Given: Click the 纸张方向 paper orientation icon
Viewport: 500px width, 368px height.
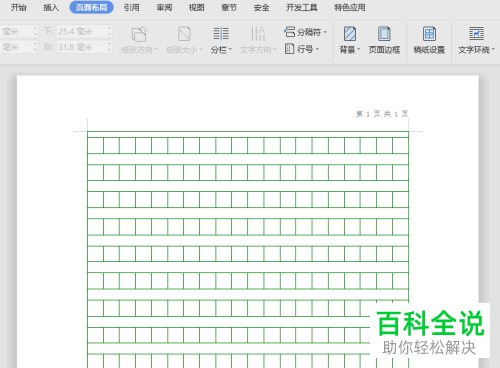Looking at the screenshot, I should click(x=139, y=34).
